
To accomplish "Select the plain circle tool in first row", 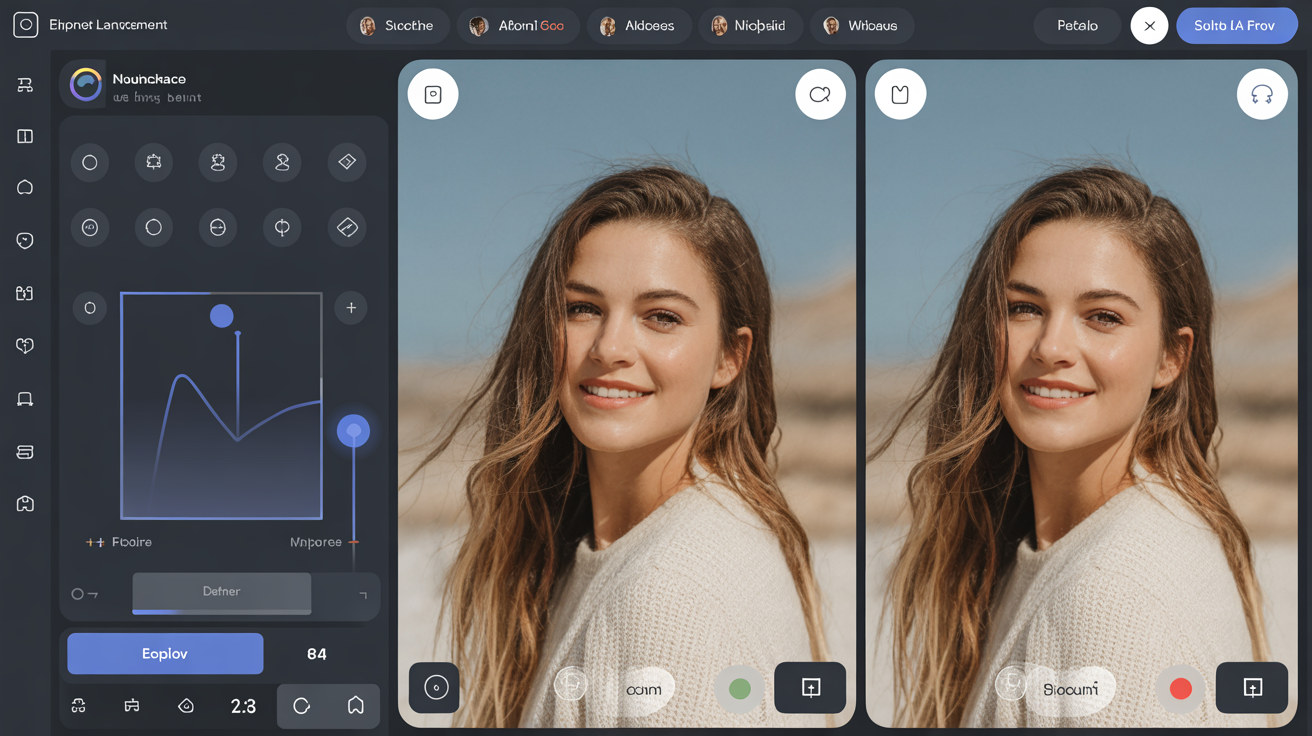I will 90,162.
